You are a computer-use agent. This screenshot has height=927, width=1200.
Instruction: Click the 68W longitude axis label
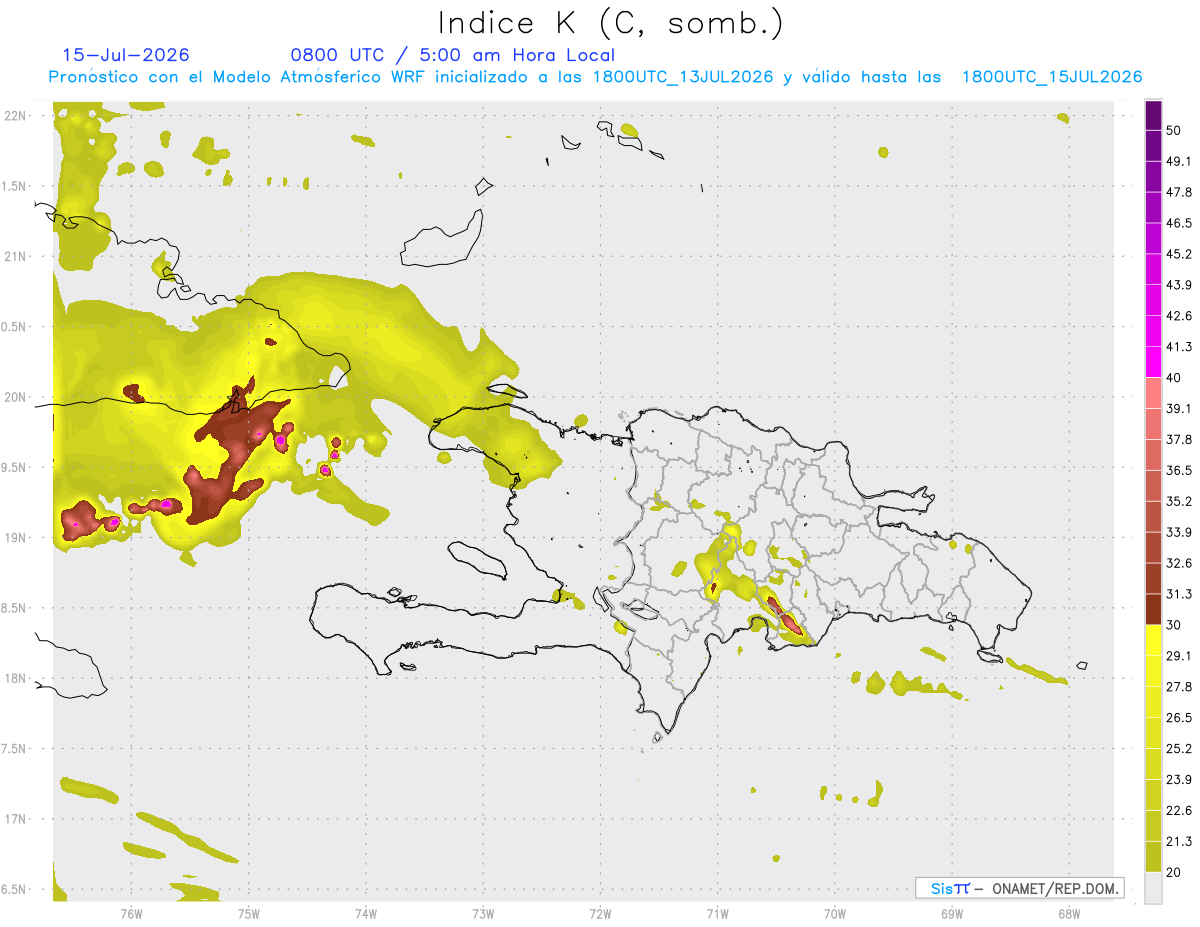click(1068, 913)
